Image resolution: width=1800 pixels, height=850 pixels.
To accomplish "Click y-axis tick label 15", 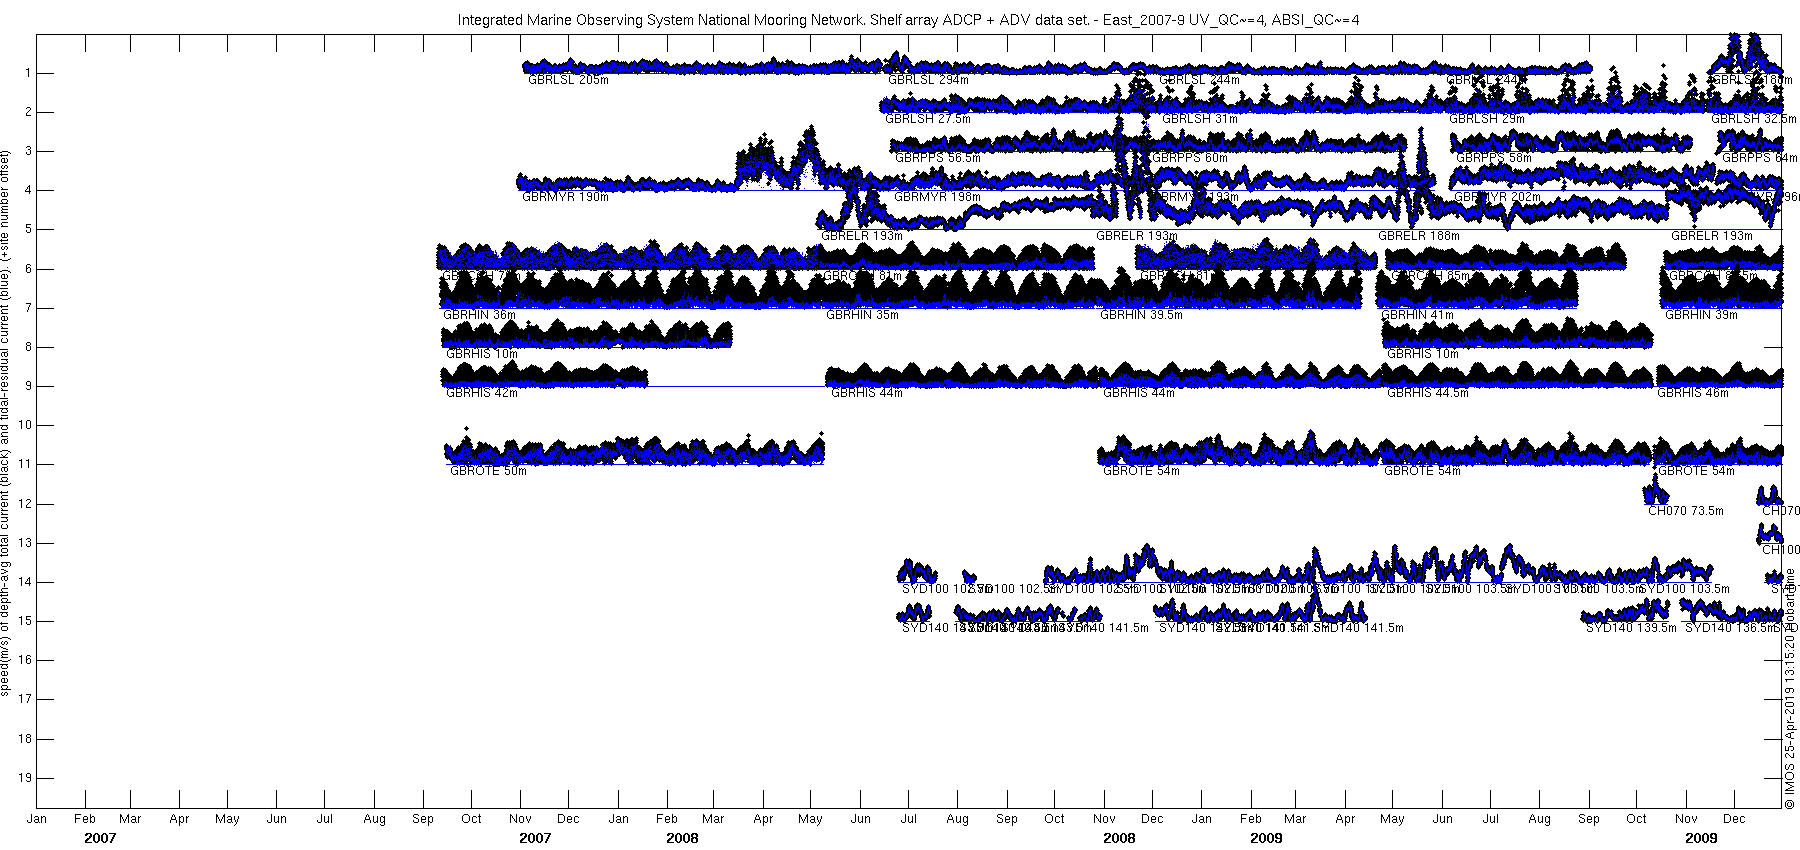I will 26,621.
